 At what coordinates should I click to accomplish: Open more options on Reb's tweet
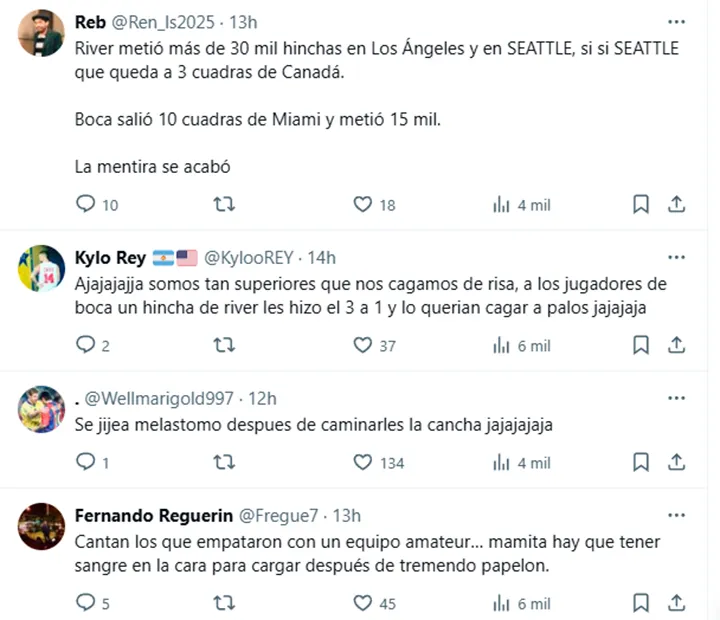pos(677,22)
